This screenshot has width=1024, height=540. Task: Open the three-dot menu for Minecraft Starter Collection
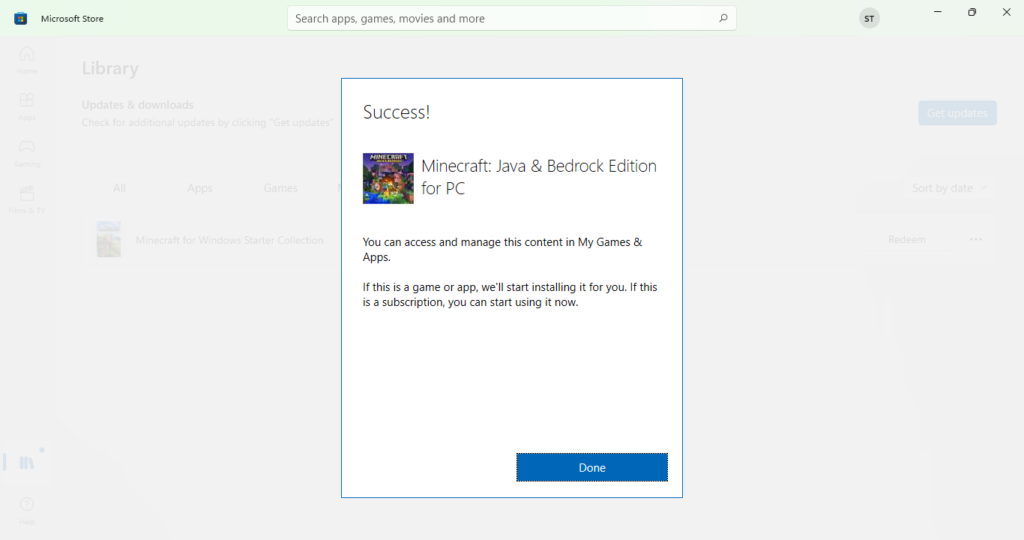(976, 240)
